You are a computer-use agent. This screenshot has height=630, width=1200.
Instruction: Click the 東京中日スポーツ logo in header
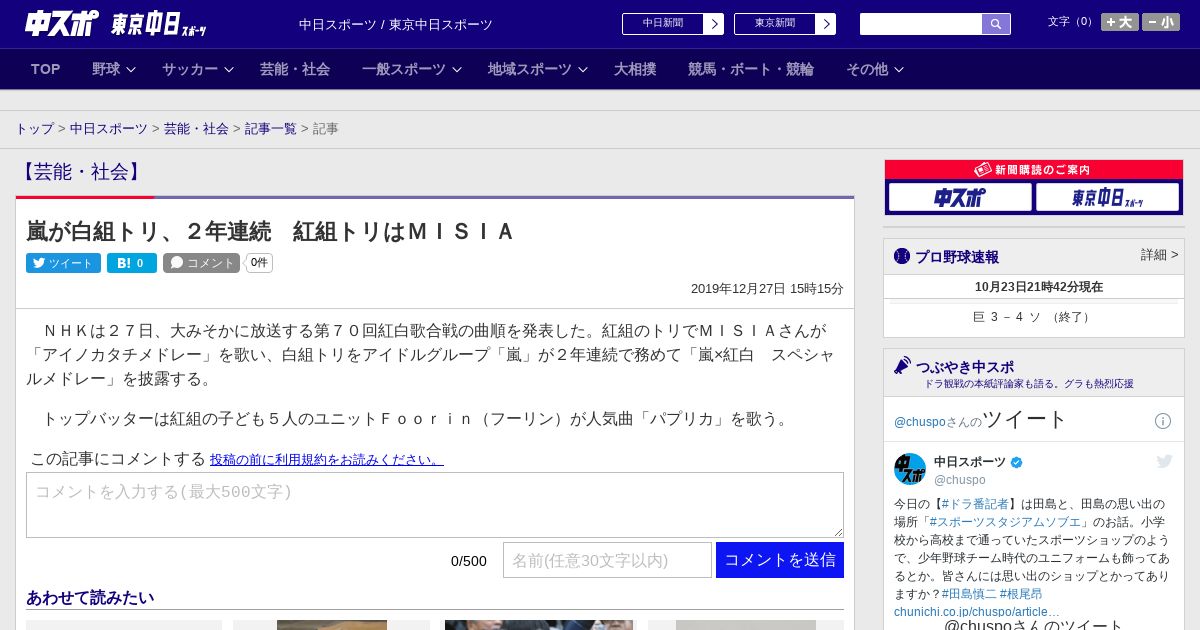158,24
